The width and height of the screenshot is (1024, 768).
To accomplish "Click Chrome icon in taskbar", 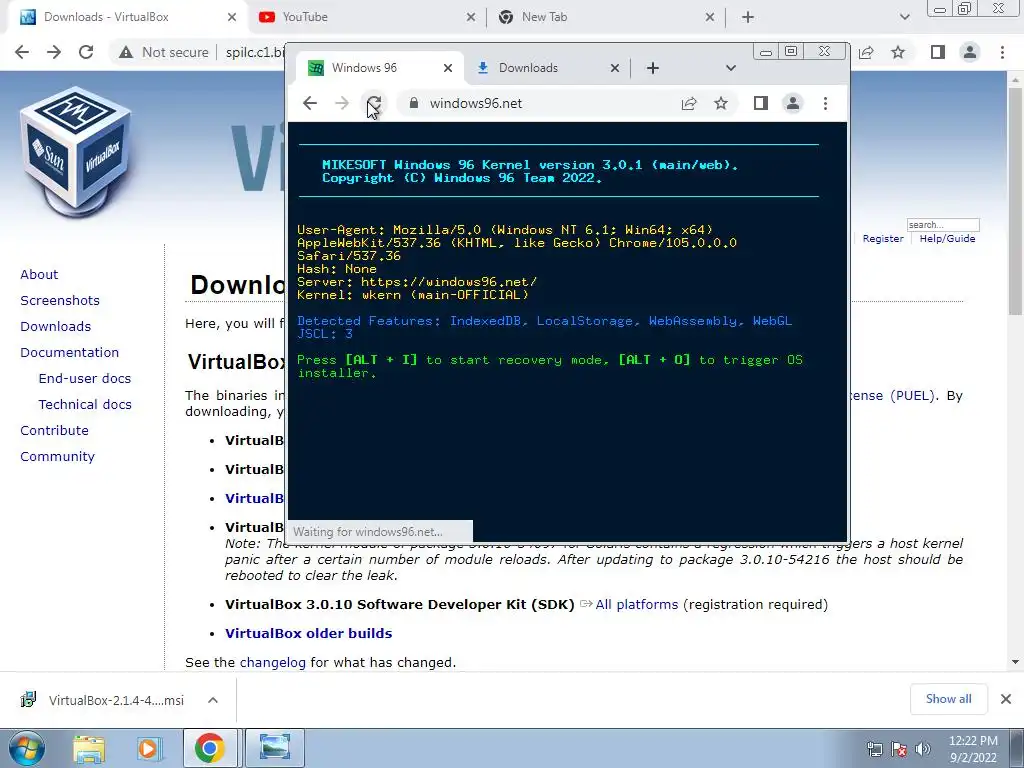I will (209, 748).
